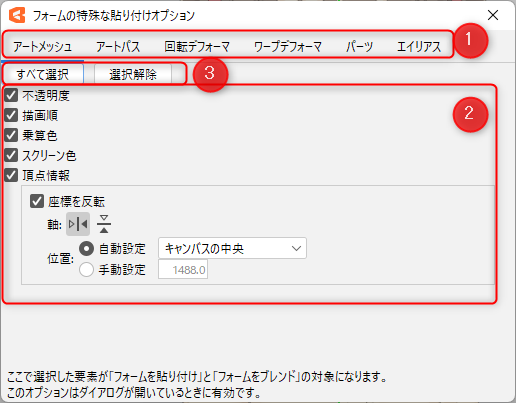Click the 1488.0 position input field

[183, 269]
